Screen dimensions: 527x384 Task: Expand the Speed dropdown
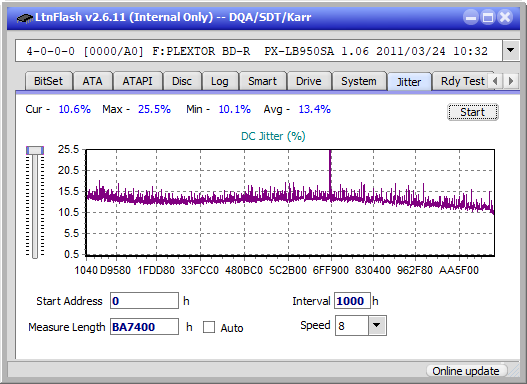(377, 325)
